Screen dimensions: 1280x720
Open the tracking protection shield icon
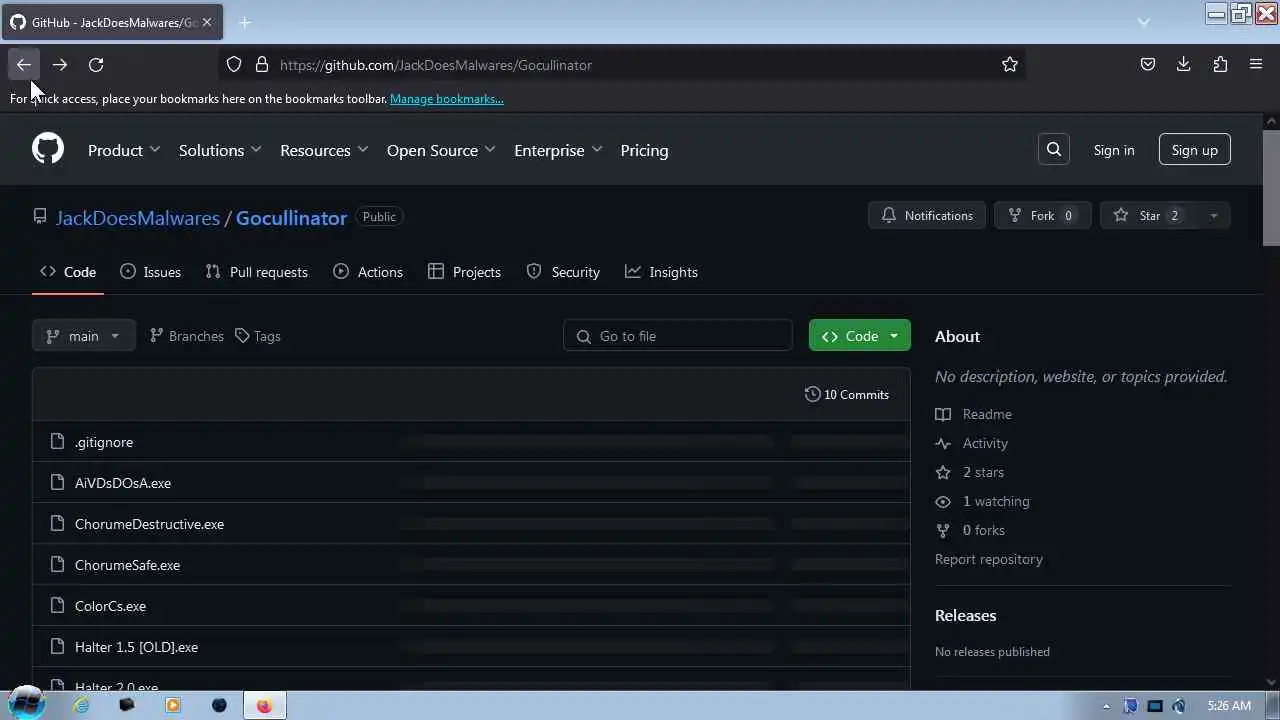point(234,65)
